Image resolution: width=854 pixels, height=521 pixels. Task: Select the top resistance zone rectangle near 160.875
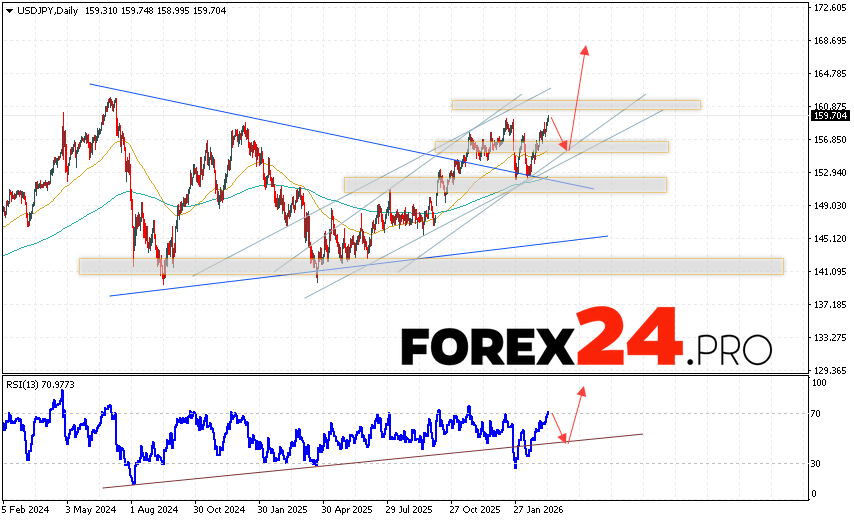(575, 104)
